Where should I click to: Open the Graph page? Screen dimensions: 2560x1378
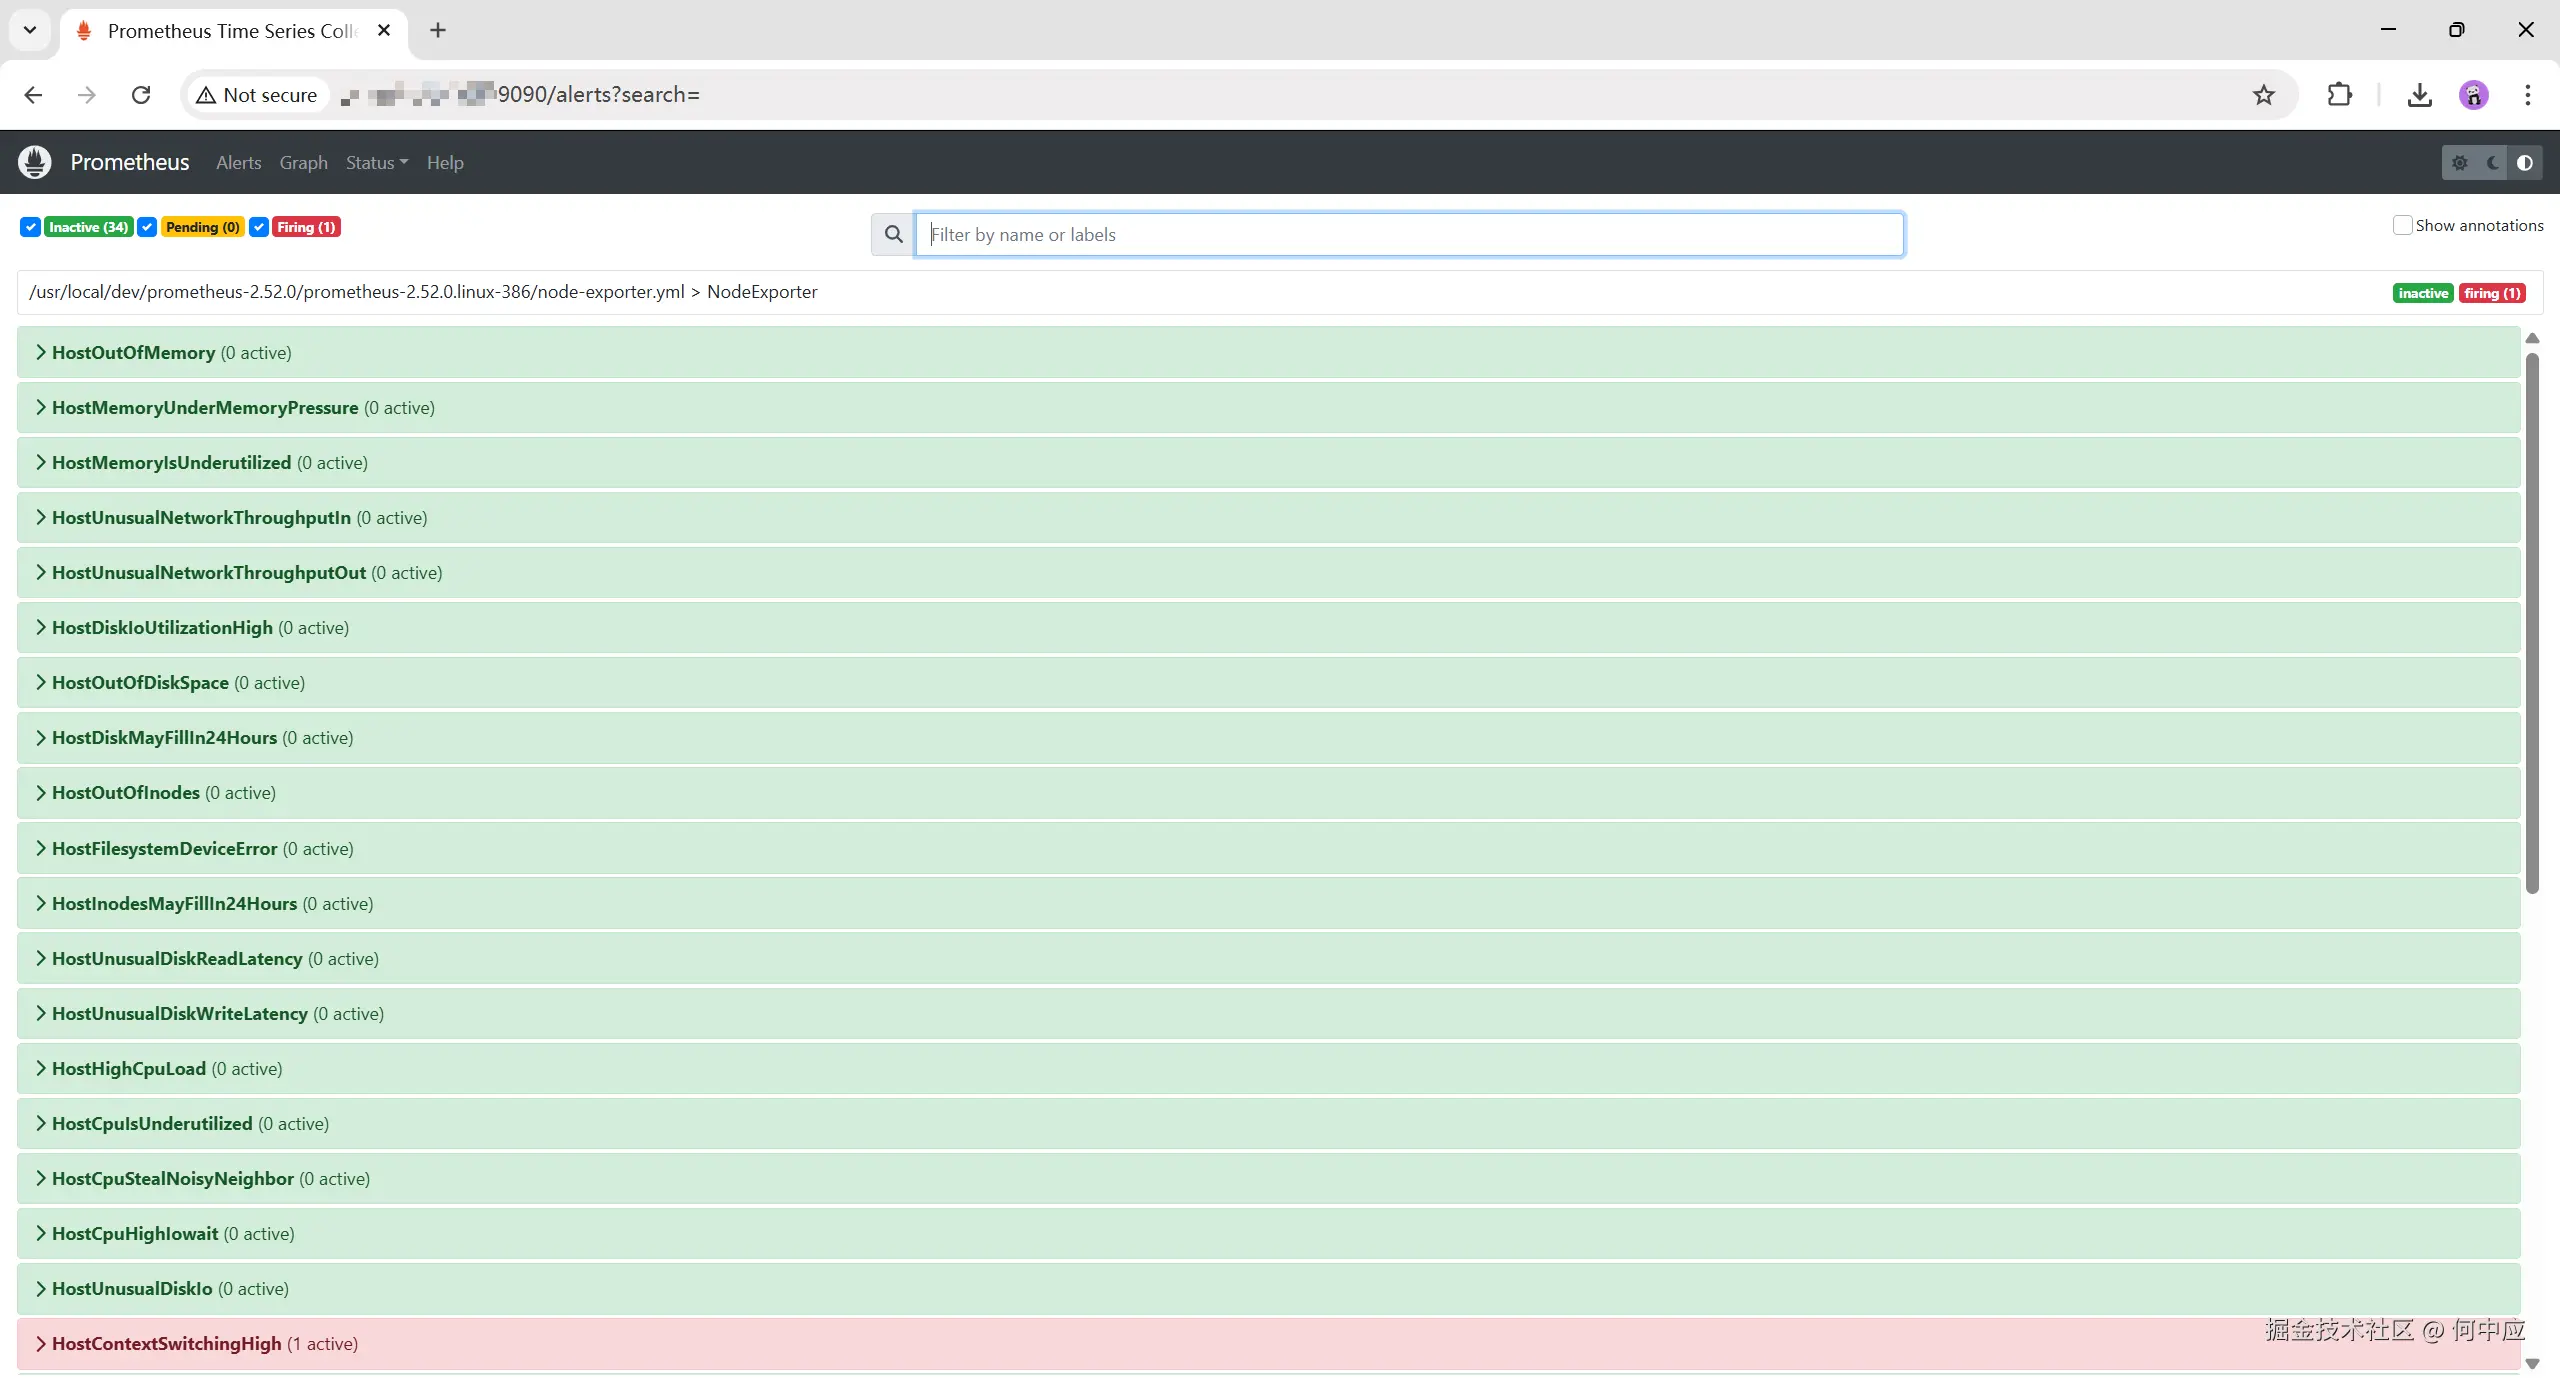tap(303, 162)
